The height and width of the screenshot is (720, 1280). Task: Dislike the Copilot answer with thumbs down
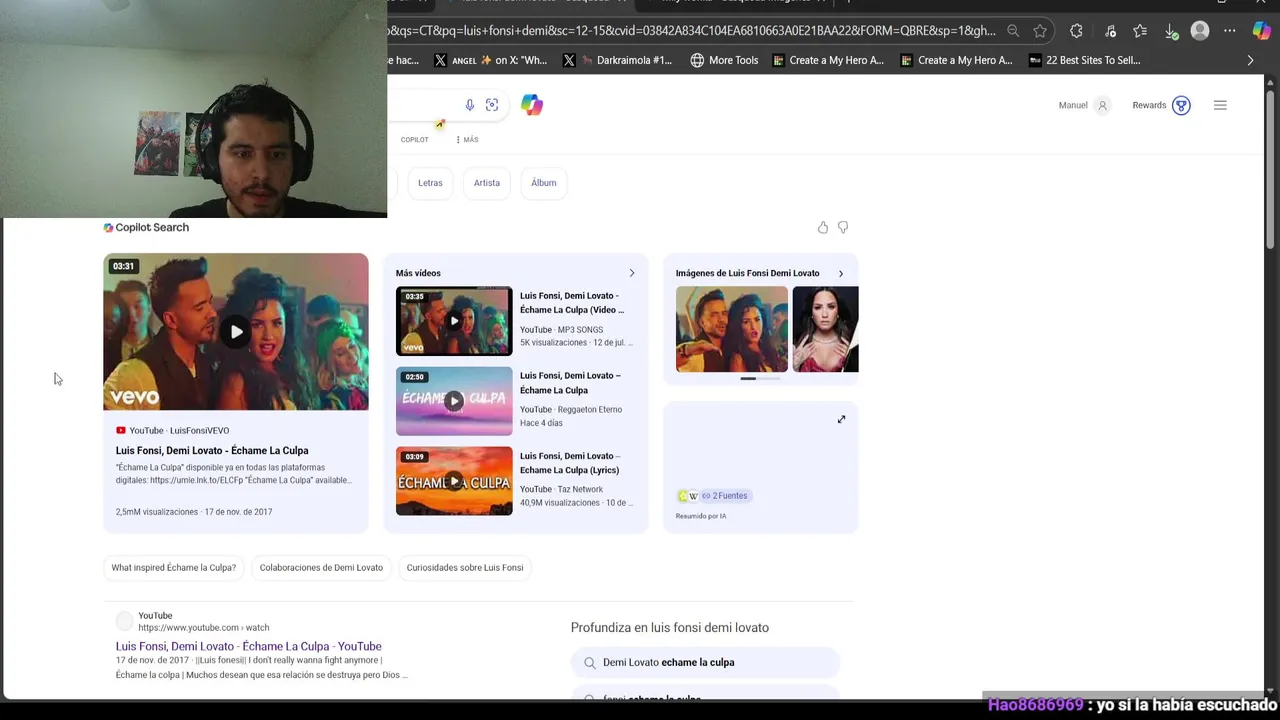click(x=843, y=228)
